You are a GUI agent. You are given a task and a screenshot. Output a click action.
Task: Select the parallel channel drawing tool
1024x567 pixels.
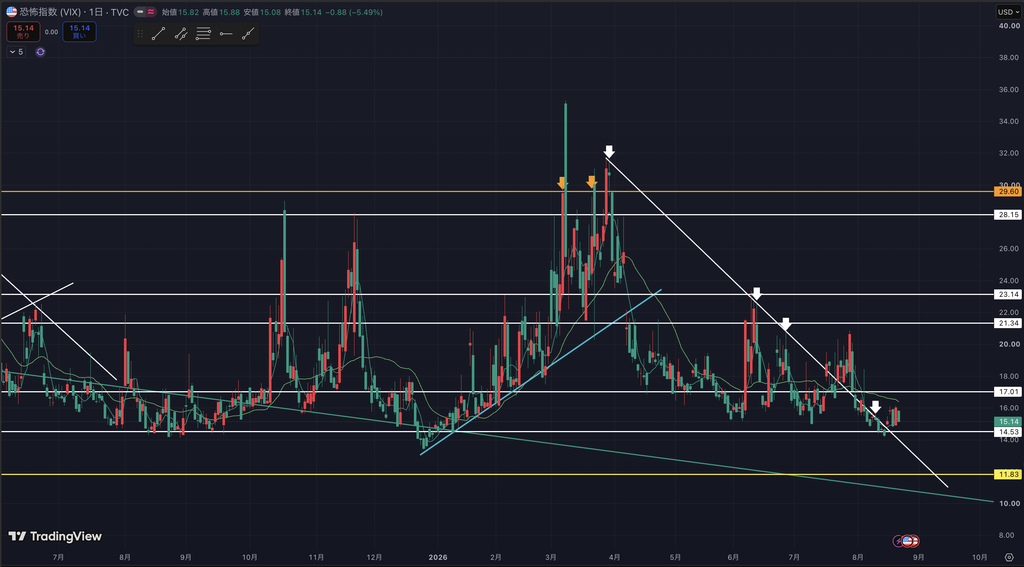pos(181,34)
